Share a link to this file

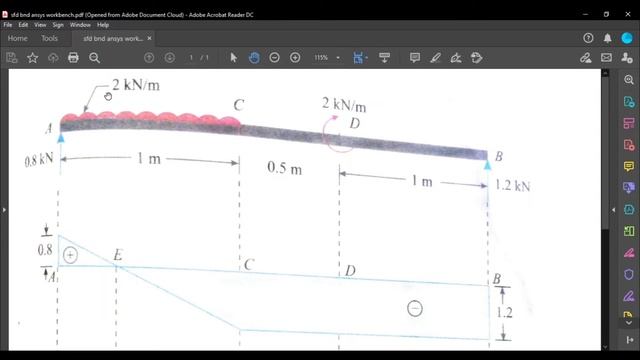click(x=586, y=58)
